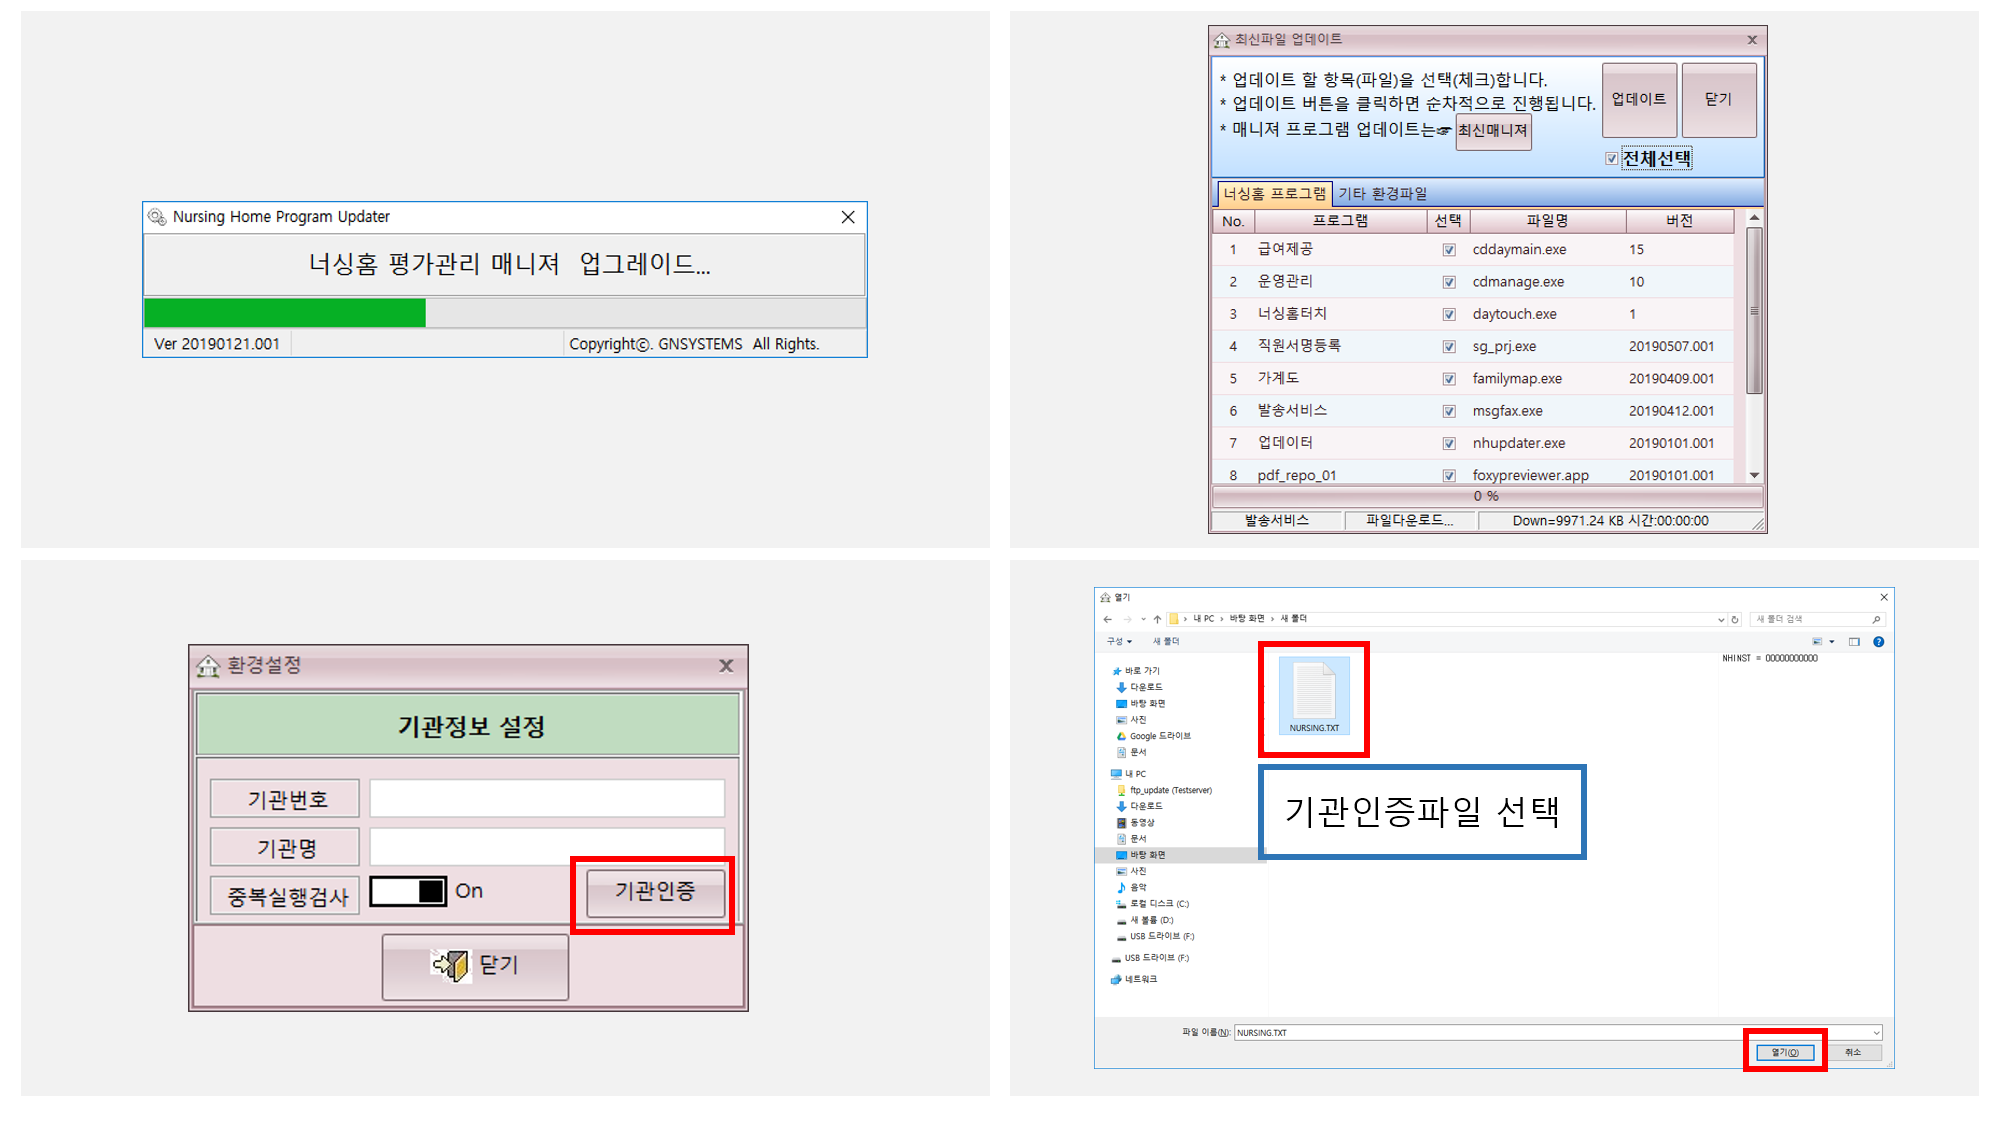Click the refresh icon beside the address bar
This screenshot has width=2000, height=1125.
click(x=1736, y=619)
